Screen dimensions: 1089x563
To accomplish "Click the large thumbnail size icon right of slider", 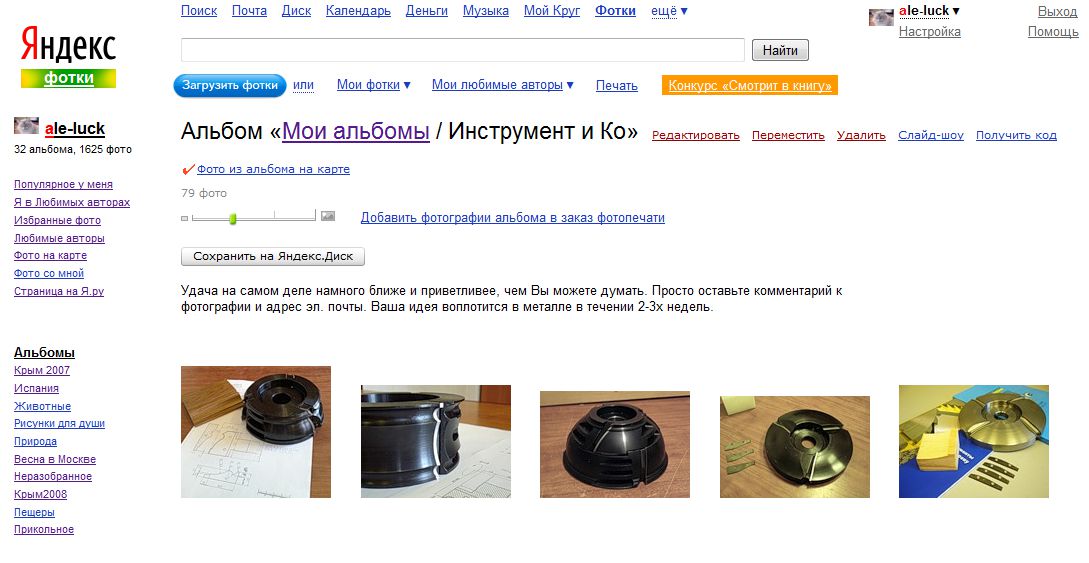I will point(328,217).
